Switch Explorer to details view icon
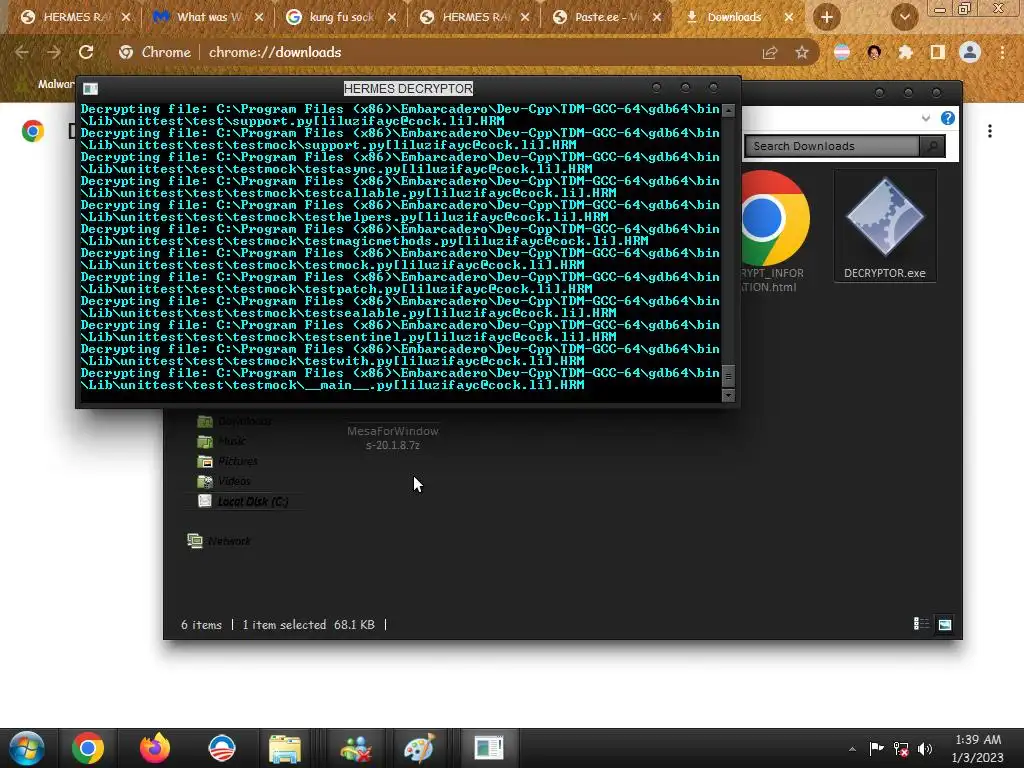 [x=921, y=624]
